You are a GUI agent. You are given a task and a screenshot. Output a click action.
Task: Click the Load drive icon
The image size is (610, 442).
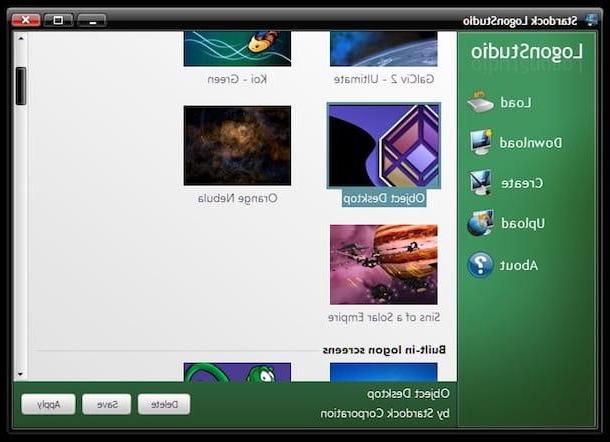480,102
